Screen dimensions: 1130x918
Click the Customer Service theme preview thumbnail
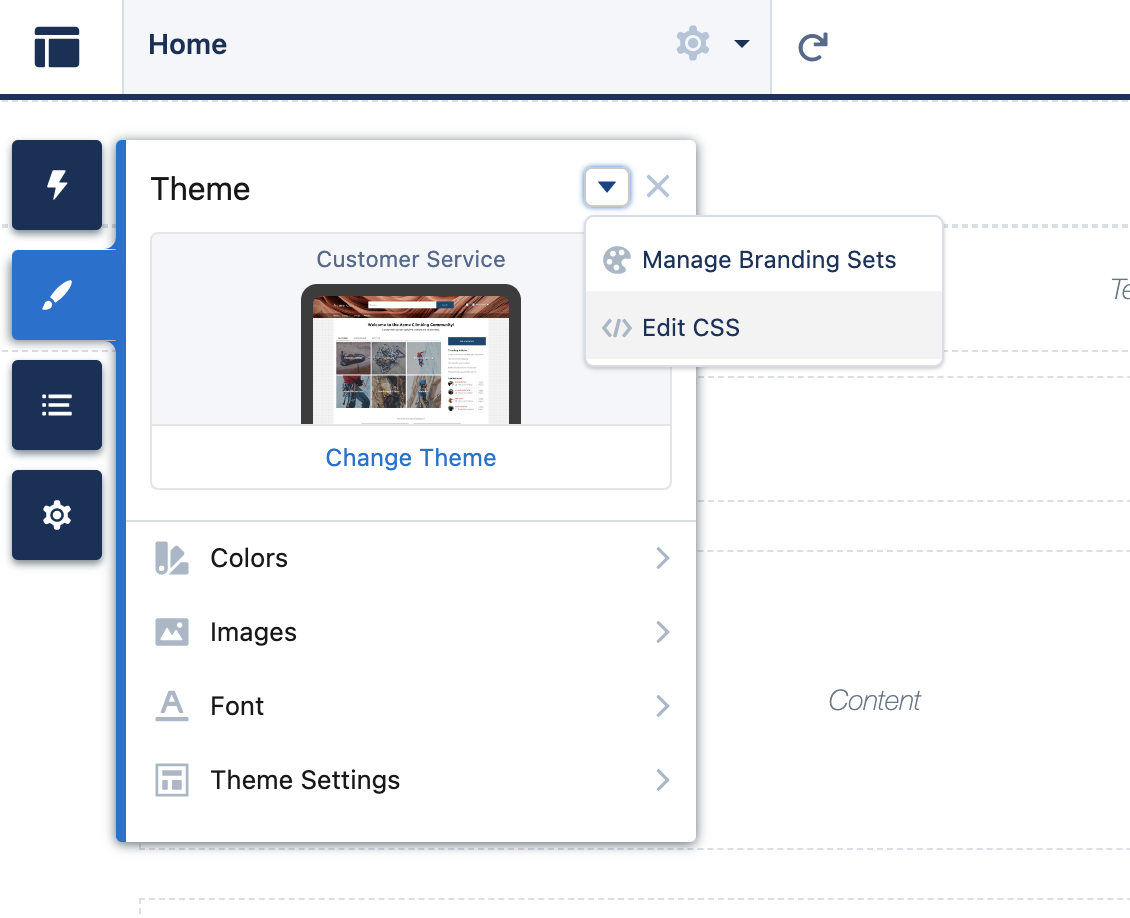[410, 355]
